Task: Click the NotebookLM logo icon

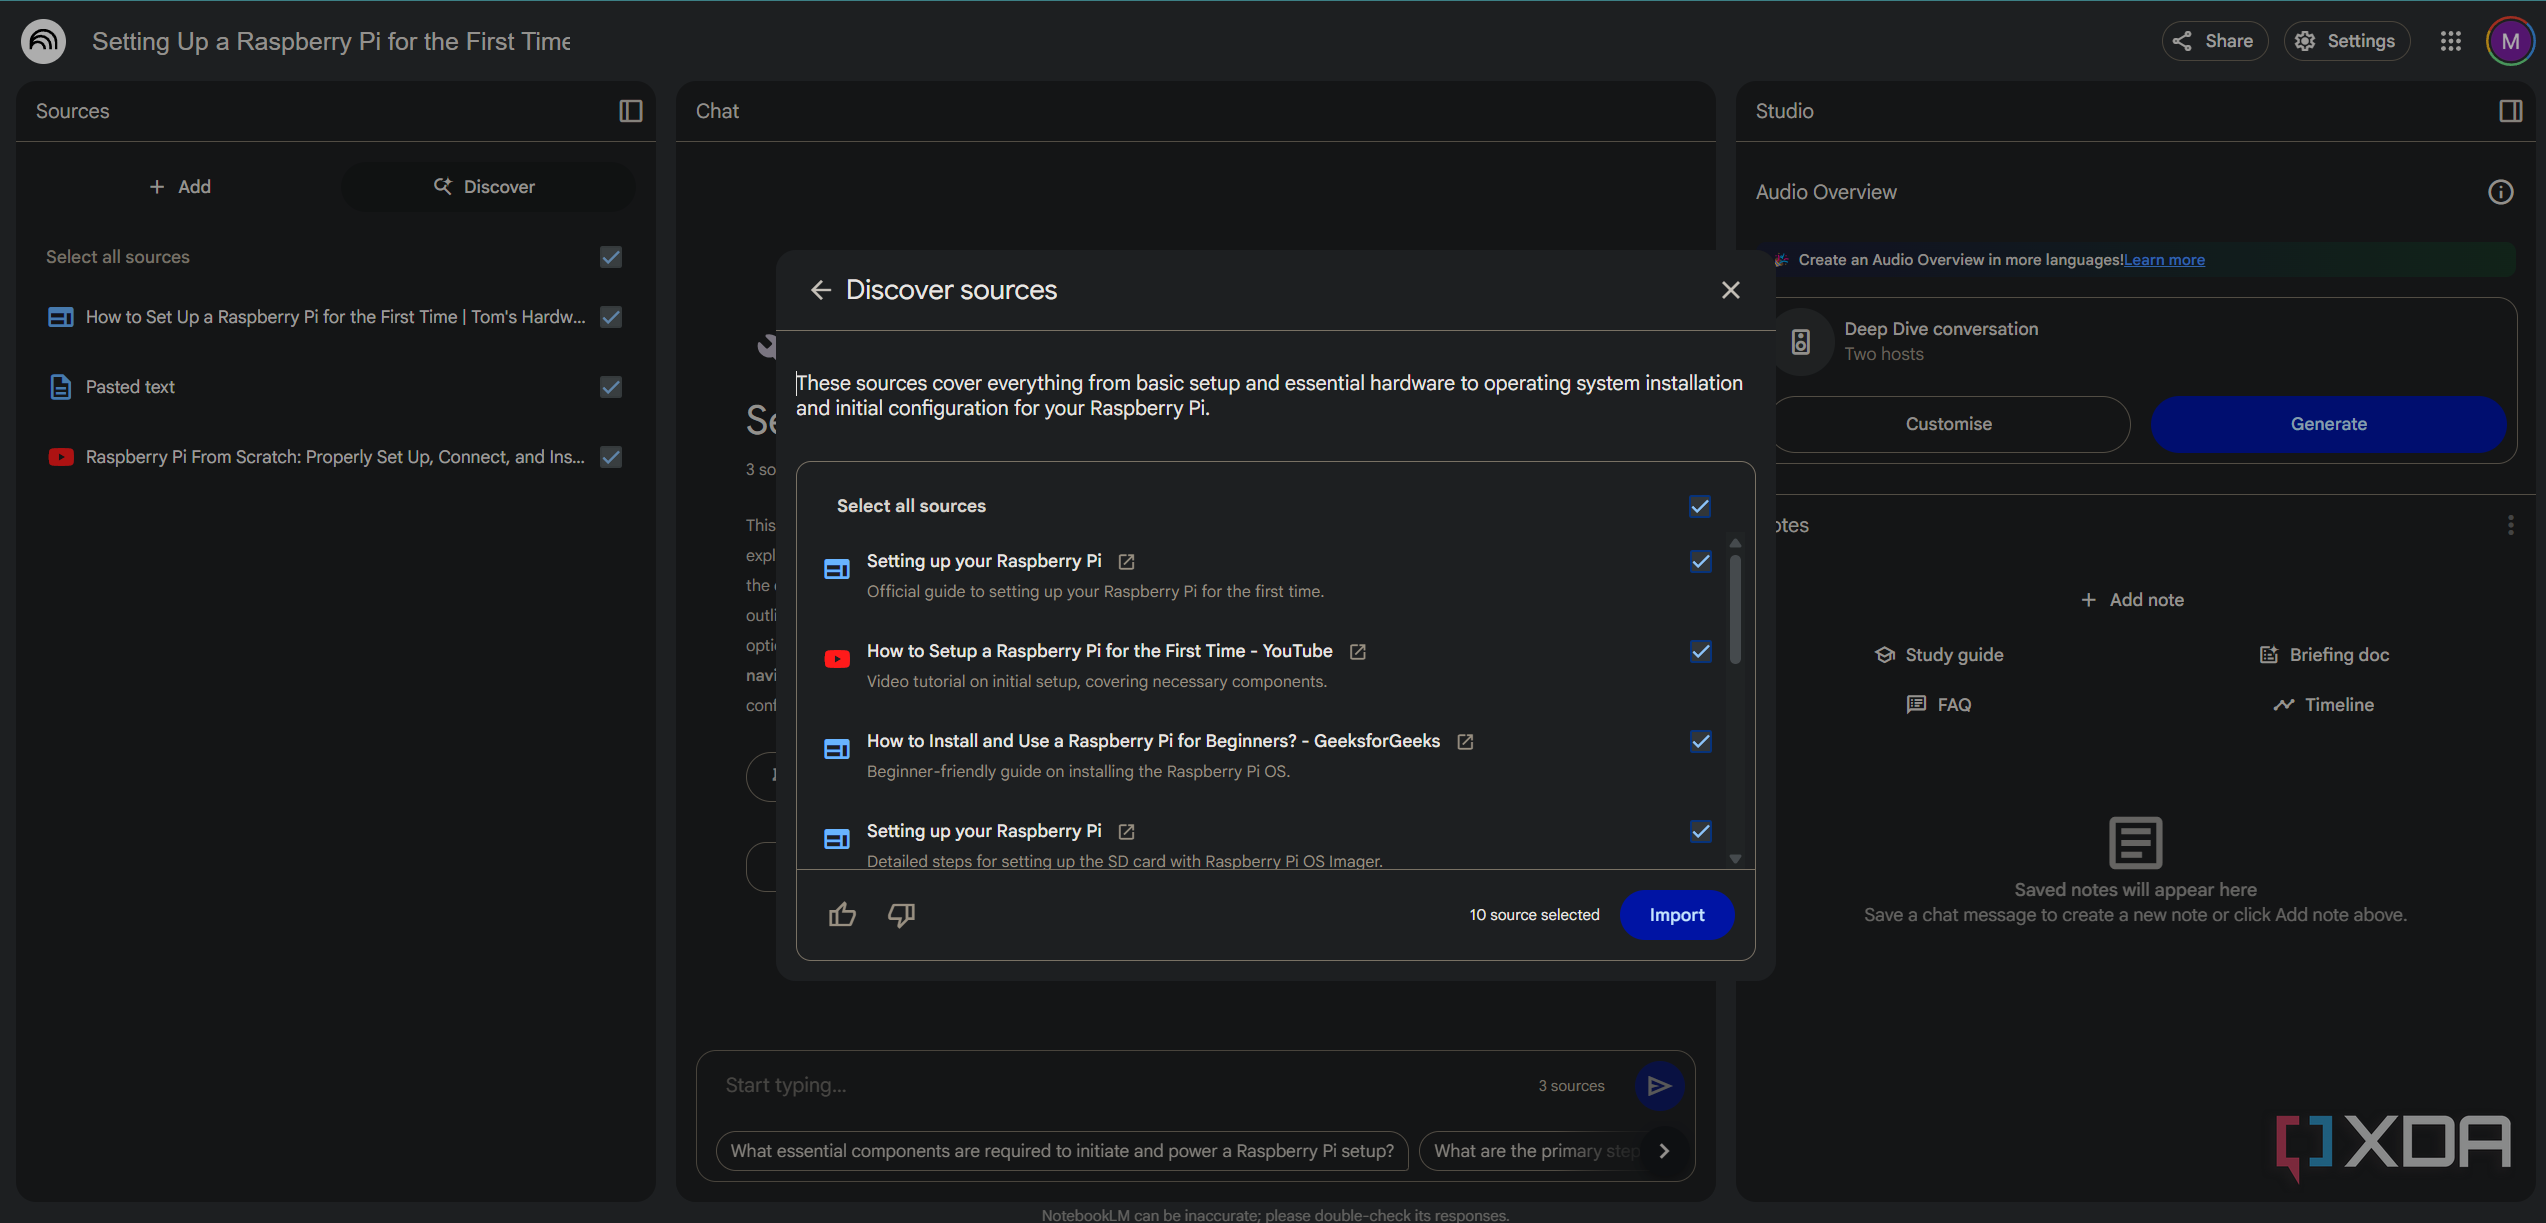Action: [x=43, y=41]
